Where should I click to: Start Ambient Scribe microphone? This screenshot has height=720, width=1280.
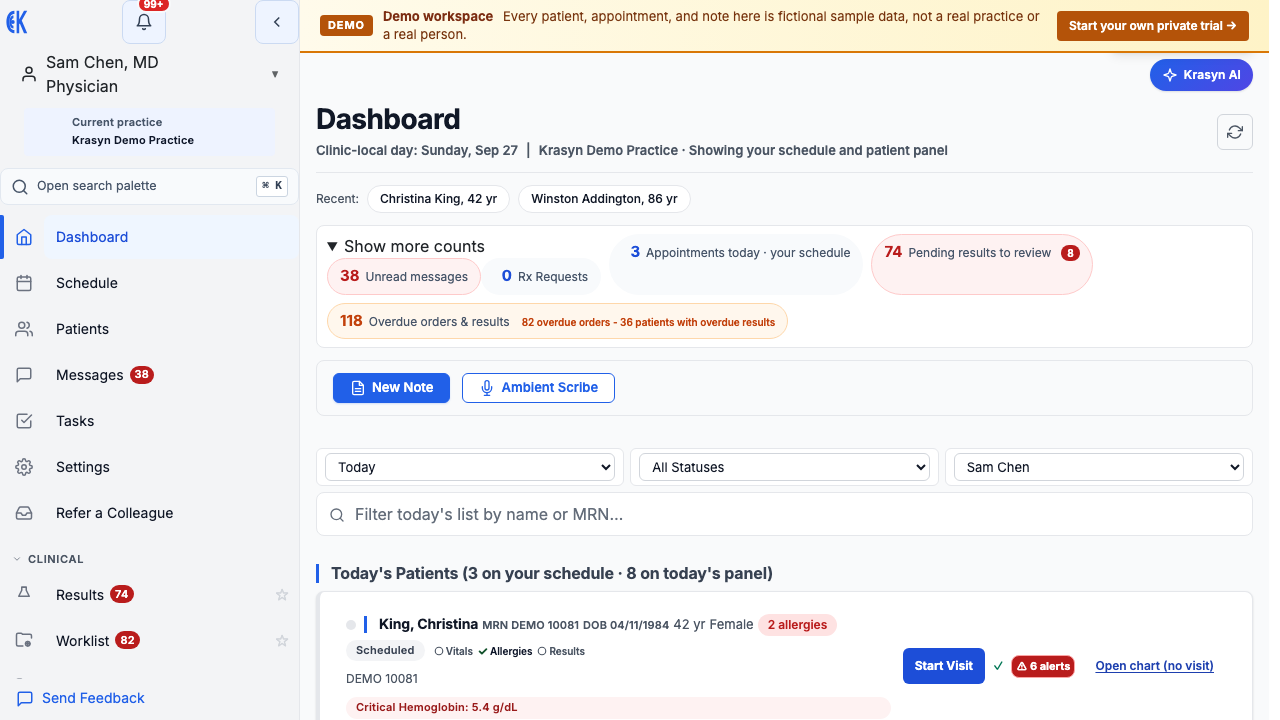pos(538,388)
